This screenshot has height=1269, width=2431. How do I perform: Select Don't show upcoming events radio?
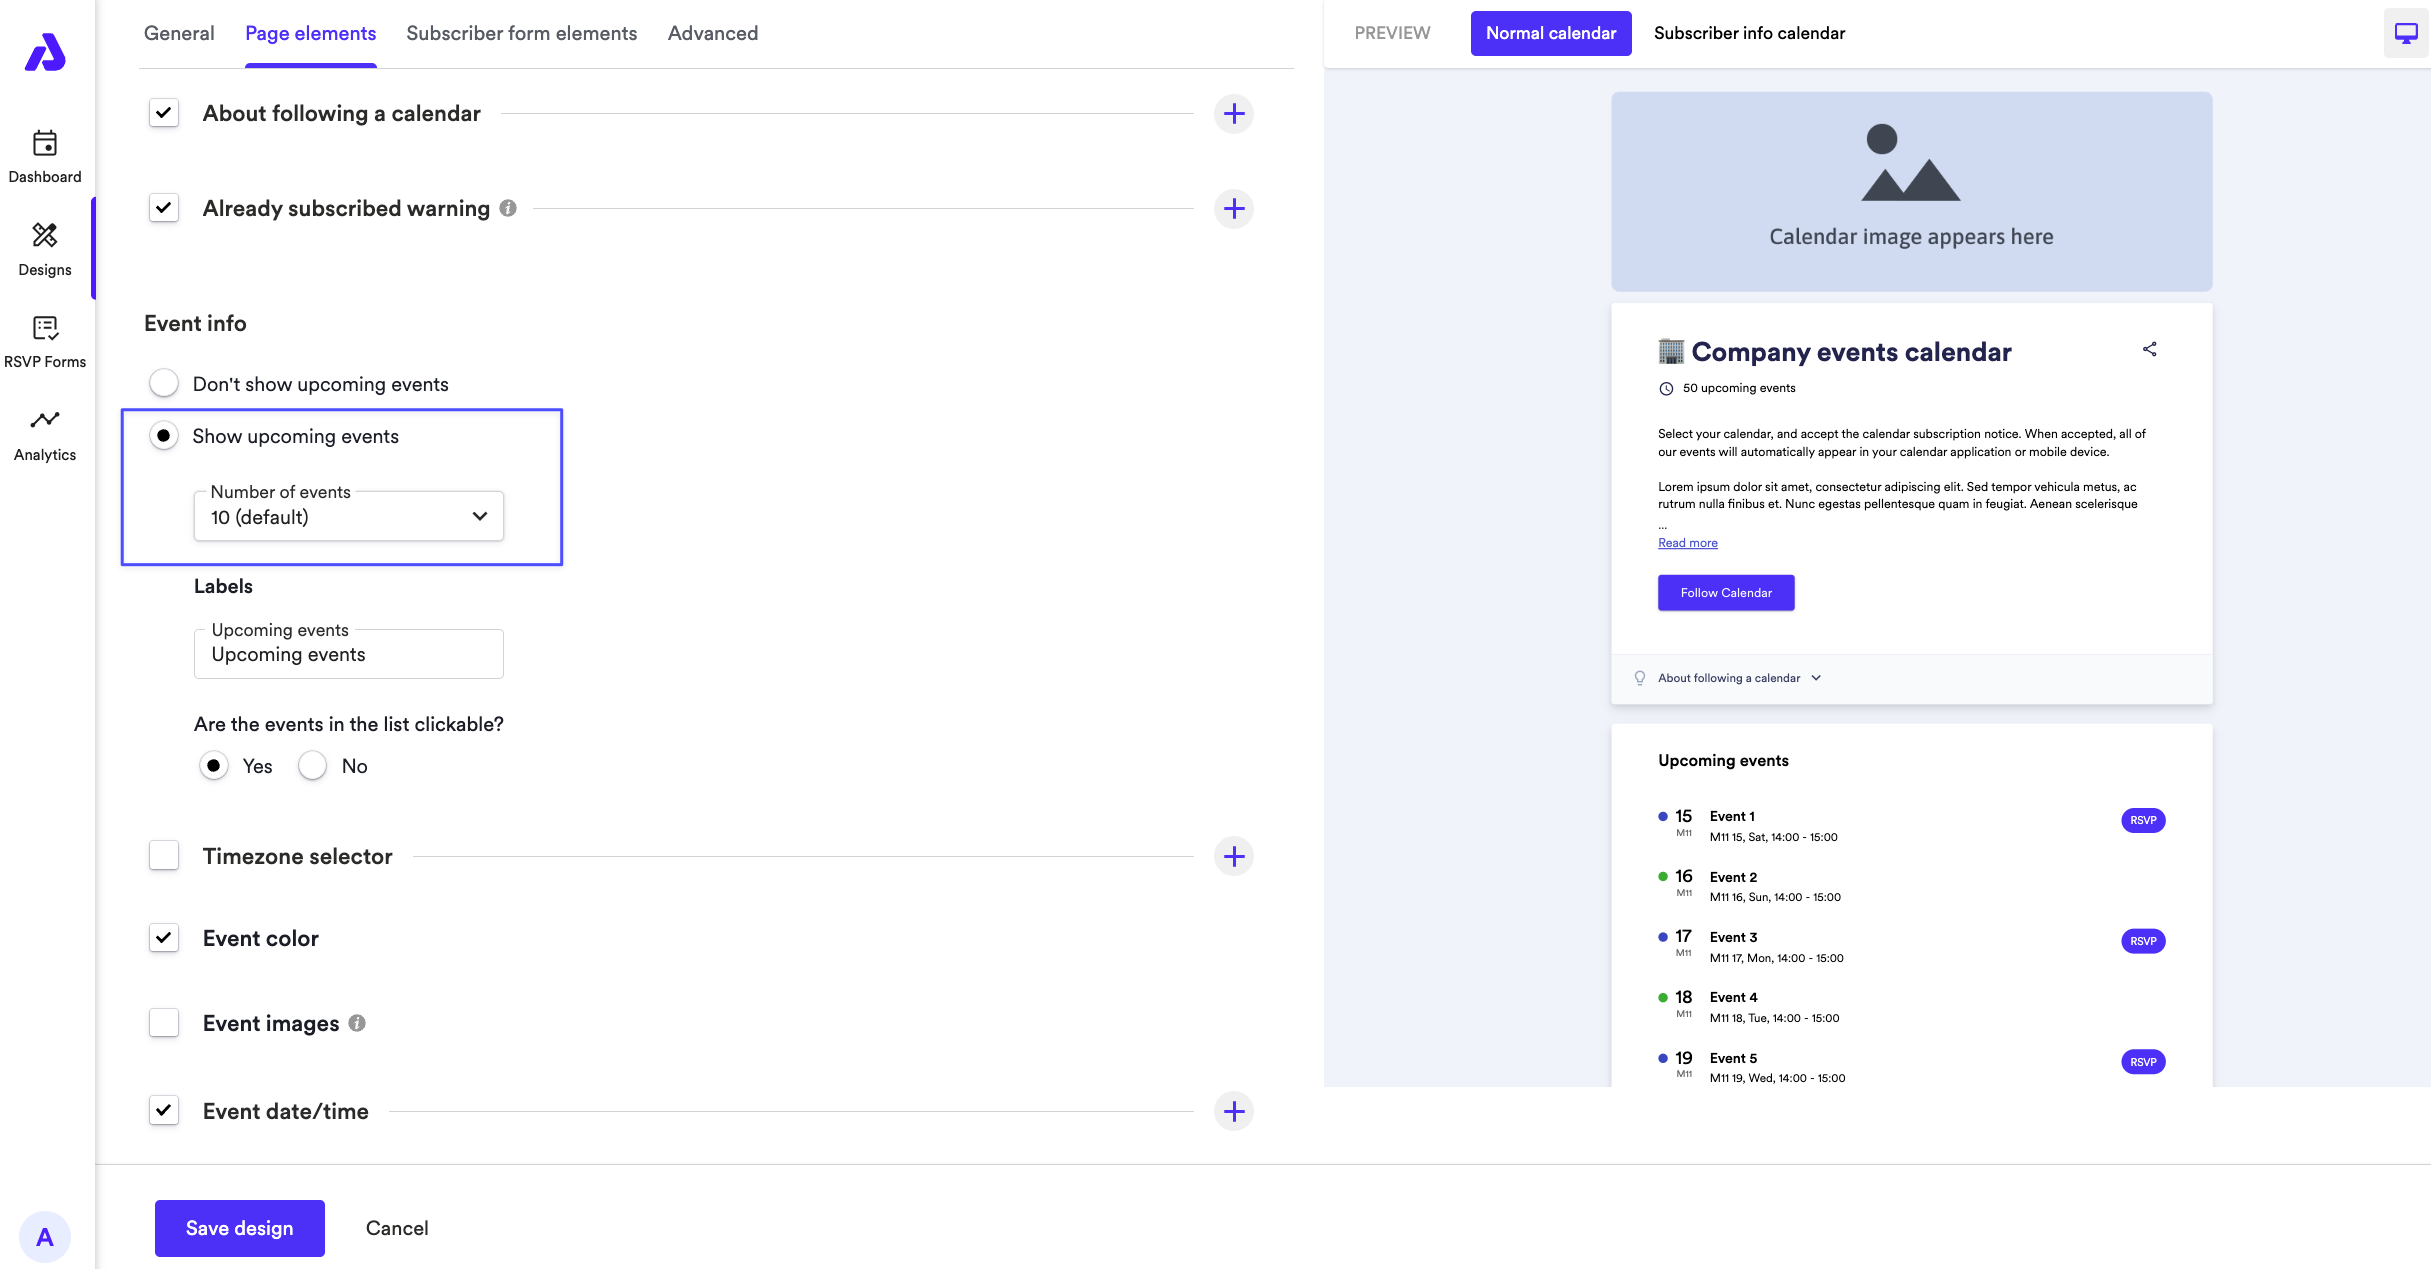tap(164, 383)
